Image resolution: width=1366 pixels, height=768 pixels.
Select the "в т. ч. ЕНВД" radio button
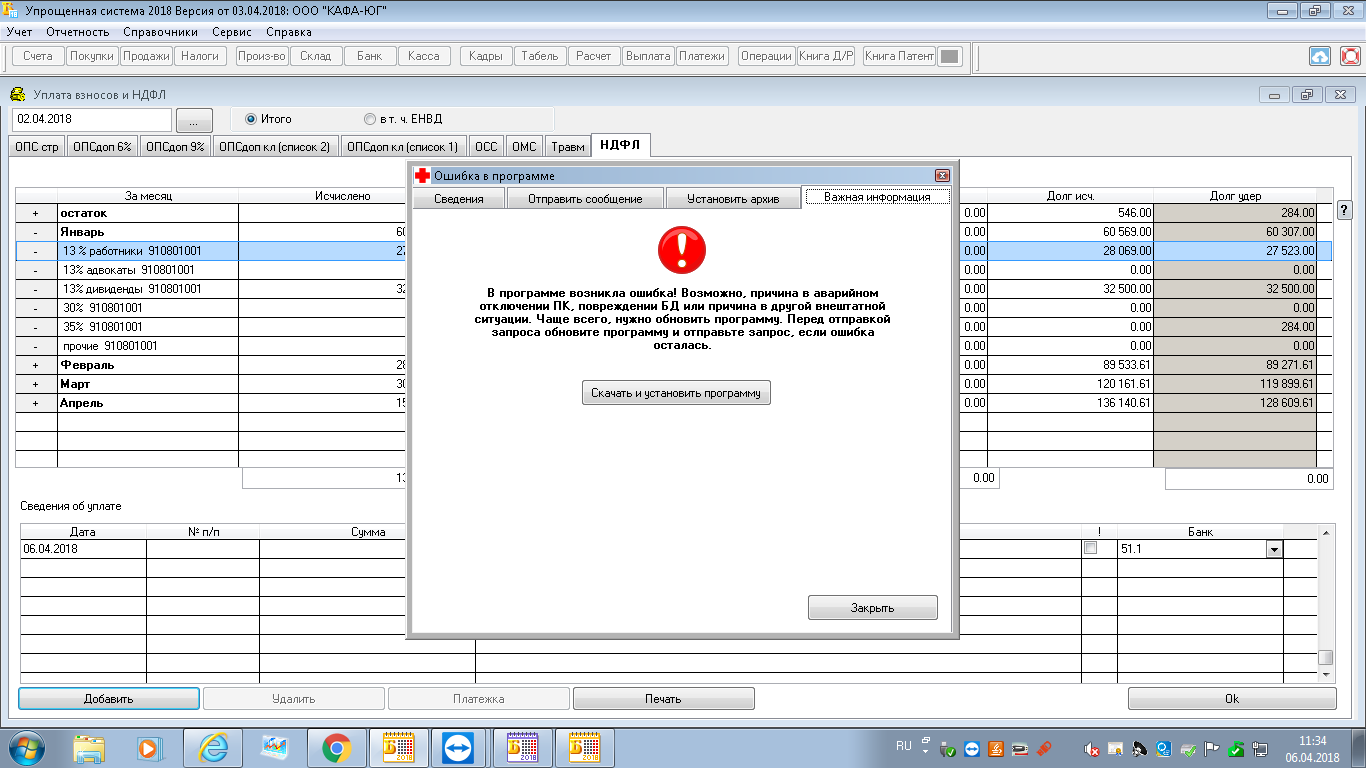(x=370, y=119)
